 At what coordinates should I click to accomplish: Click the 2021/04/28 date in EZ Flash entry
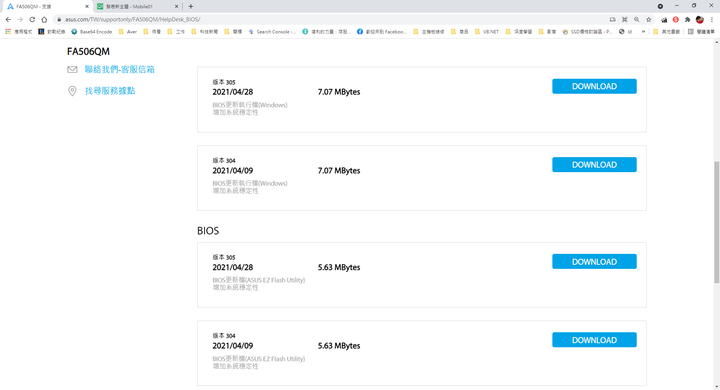[232, 267]
